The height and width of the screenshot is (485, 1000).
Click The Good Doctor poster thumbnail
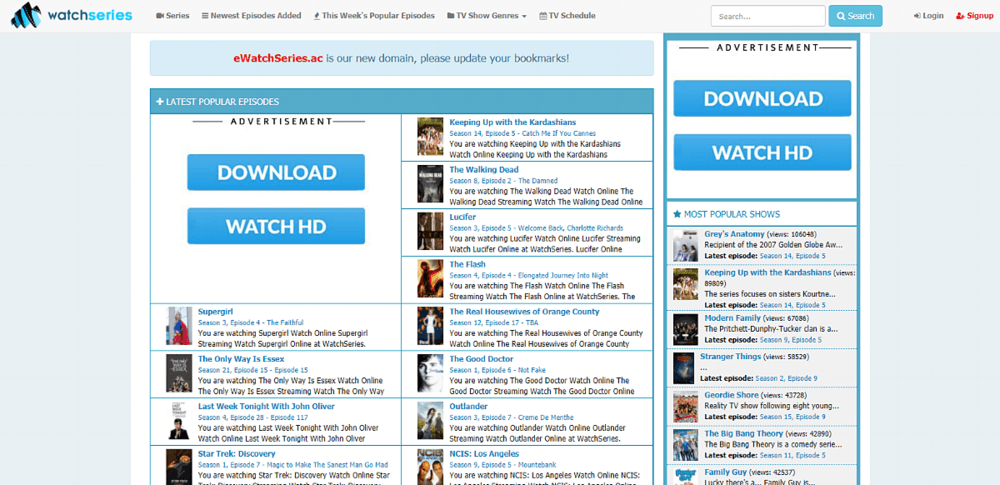(430, 373)
